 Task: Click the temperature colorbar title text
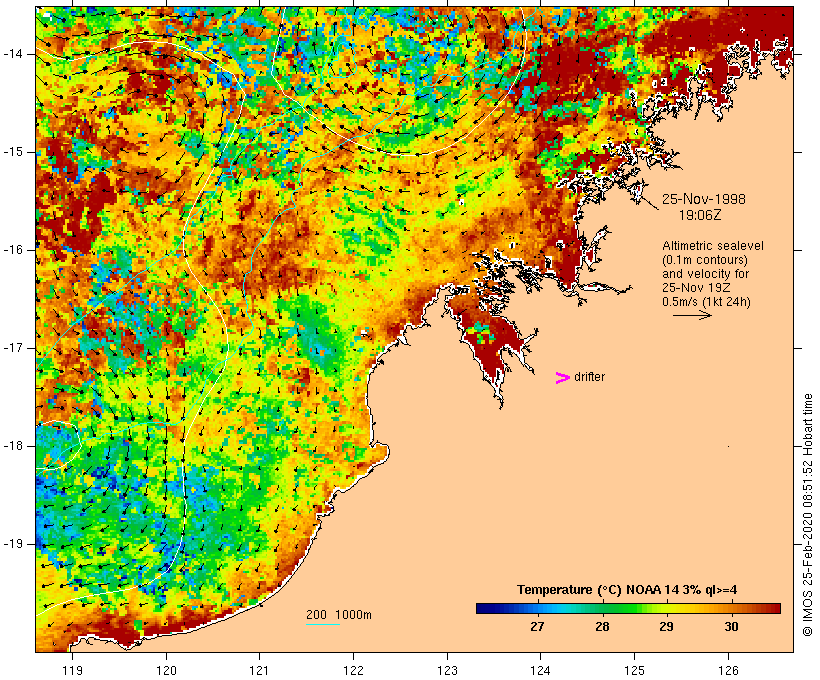click(x=627, y=590)
